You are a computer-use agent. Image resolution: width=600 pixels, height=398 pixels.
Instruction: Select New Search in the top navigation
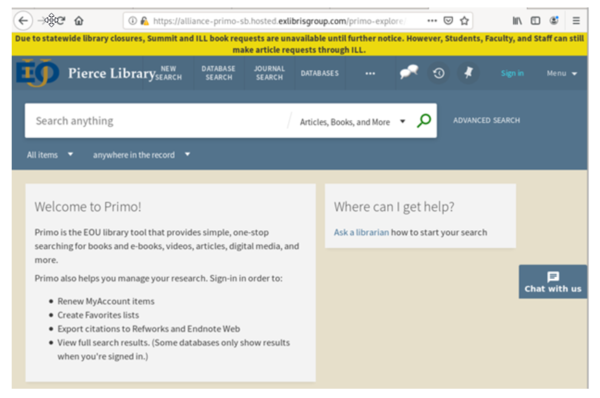point(168,73)
